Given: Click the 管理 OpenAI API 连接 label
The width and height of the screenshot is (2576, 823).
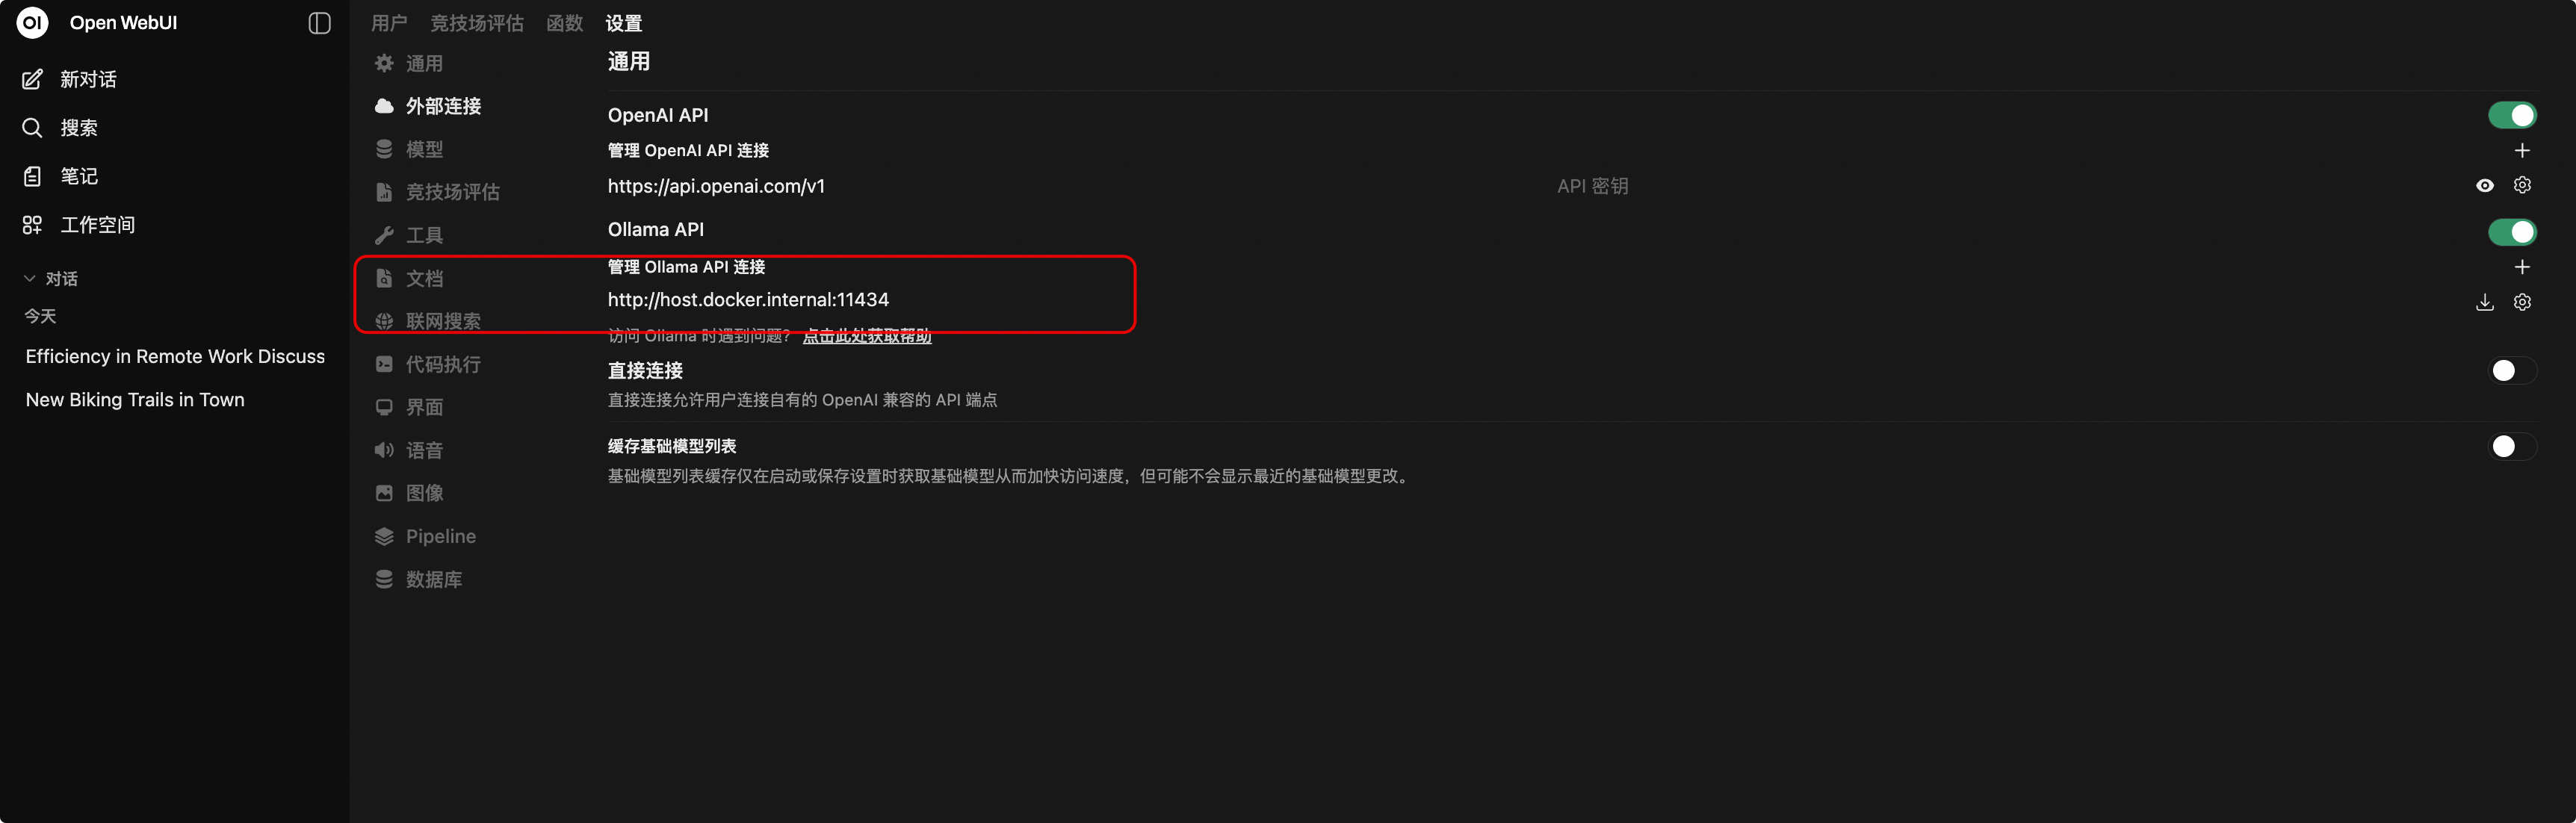Looking at the screenshot, I should pos(688,150).
